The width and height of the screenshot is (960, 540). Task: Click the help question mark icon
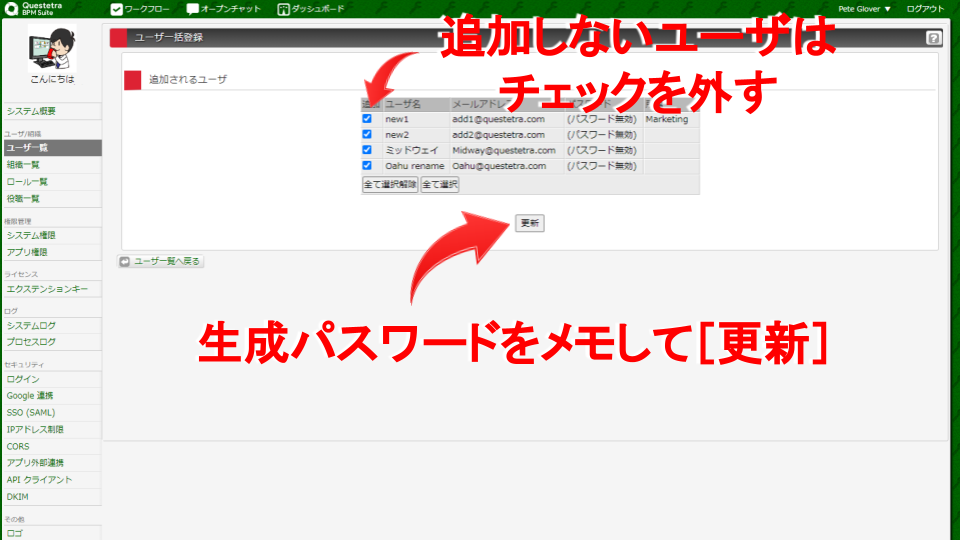[x=933, y=38]
